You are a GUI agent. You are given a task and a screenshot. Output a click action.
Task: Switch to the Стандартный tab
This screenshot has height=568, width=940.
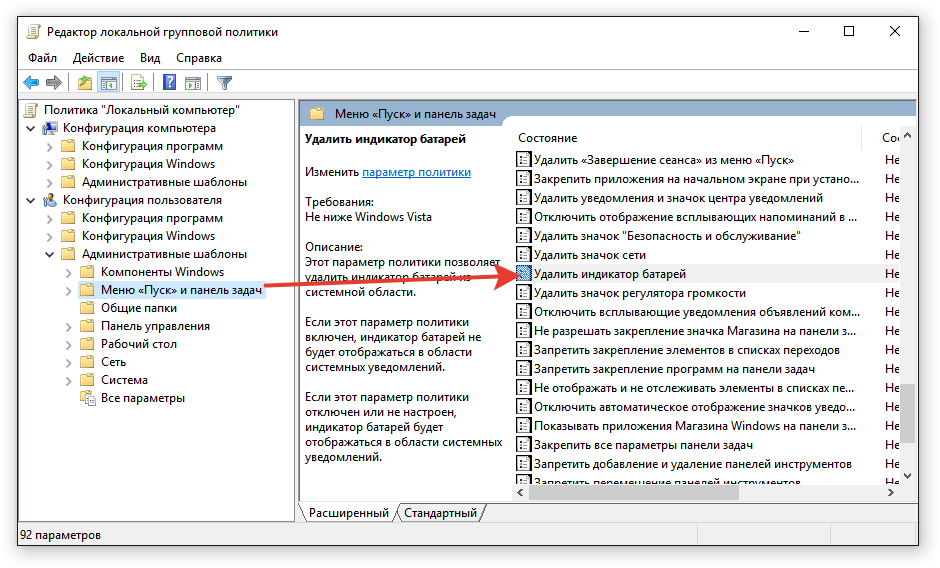(440, 513)
